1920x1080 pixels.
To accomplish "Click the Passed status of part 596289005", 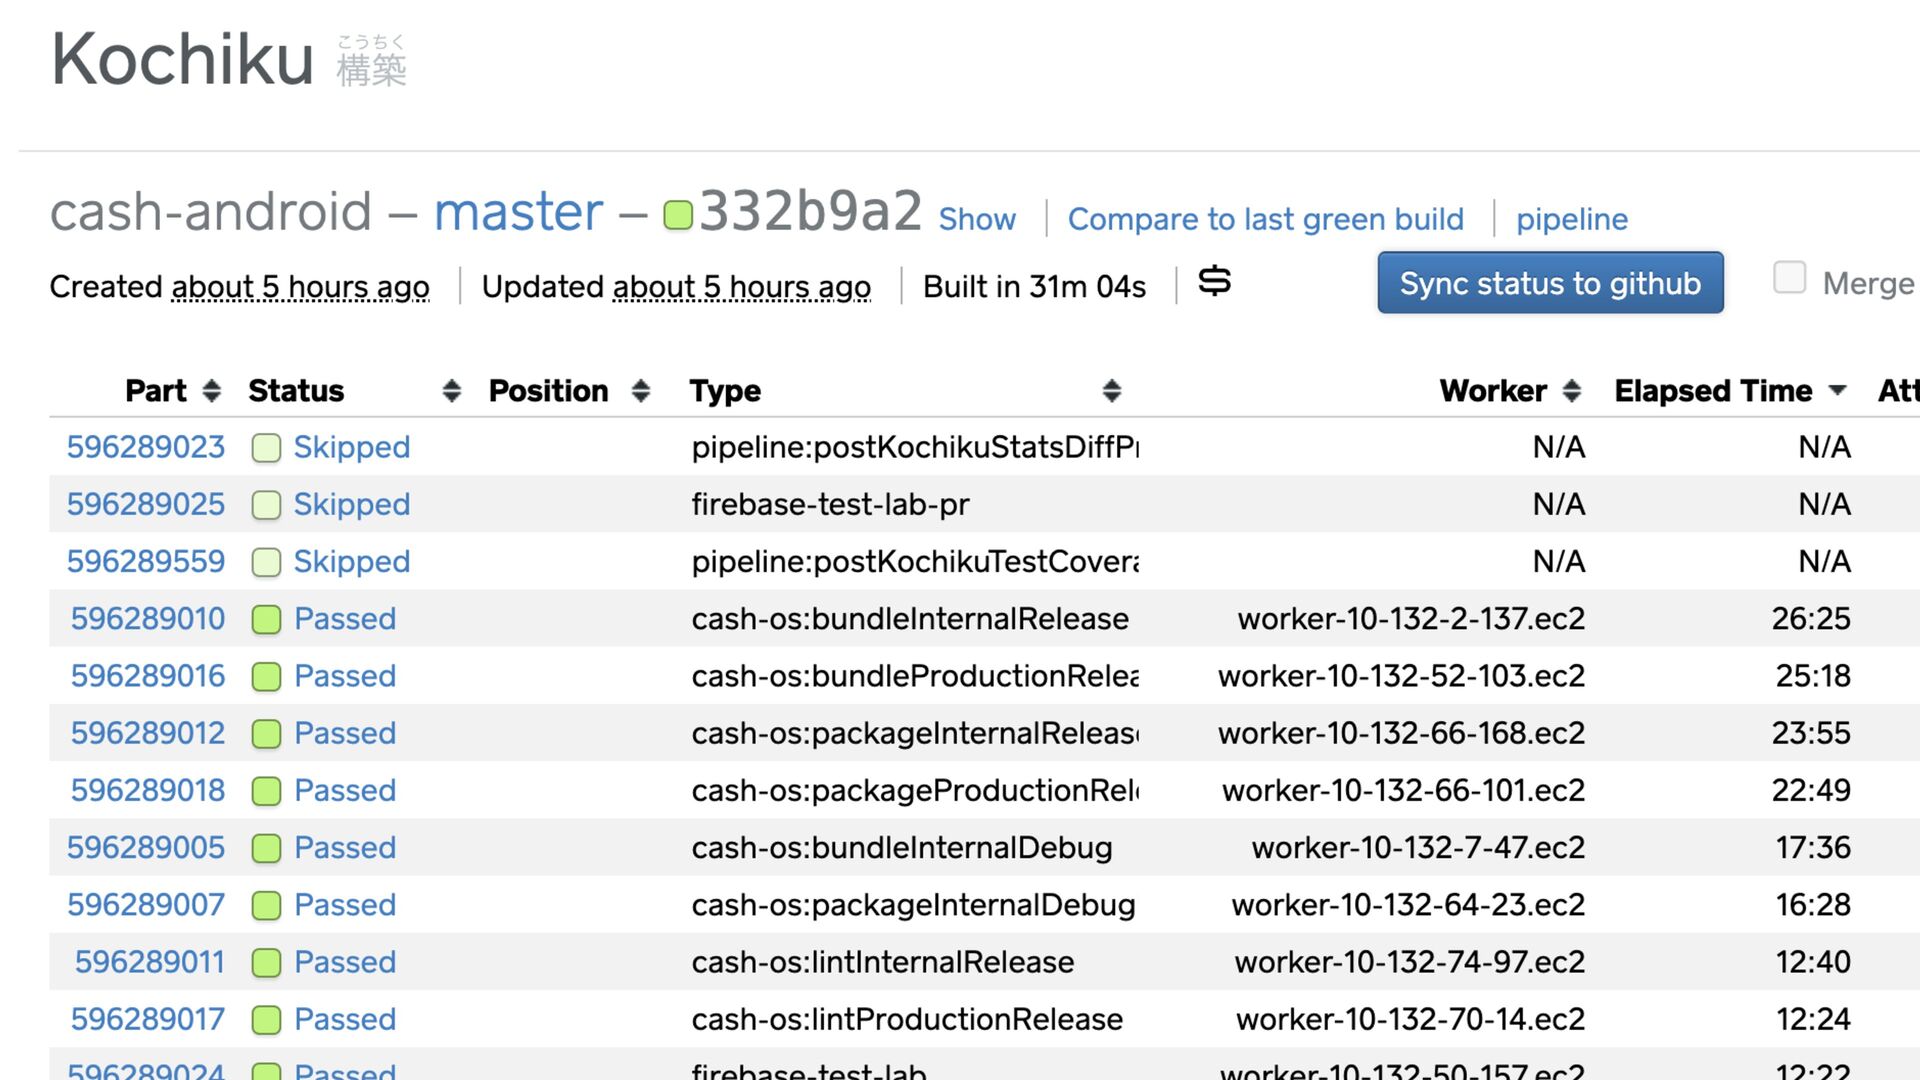I will coord(345,848).
